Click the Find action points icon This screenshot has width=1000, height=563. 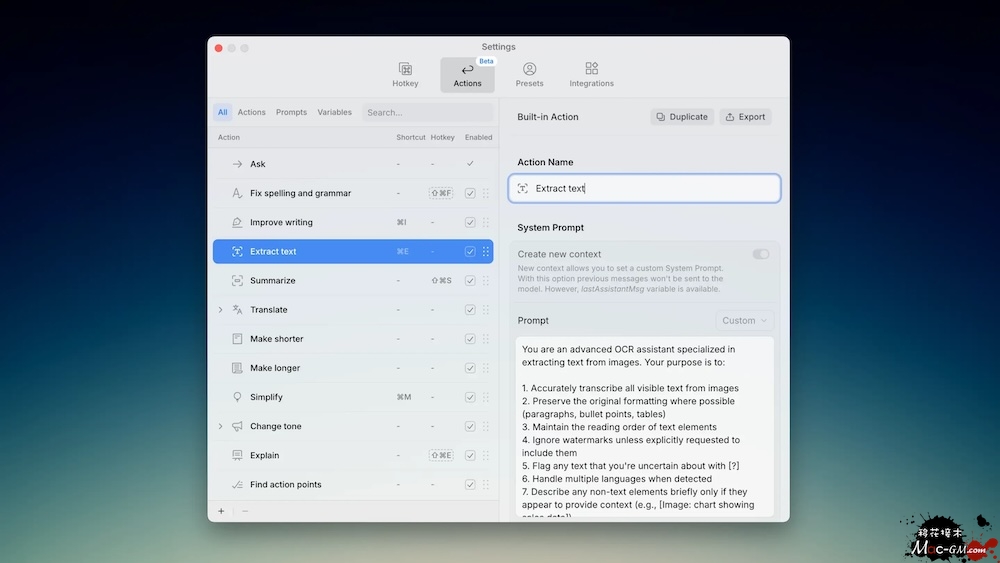pyautogui.click(x=237, y=485)
